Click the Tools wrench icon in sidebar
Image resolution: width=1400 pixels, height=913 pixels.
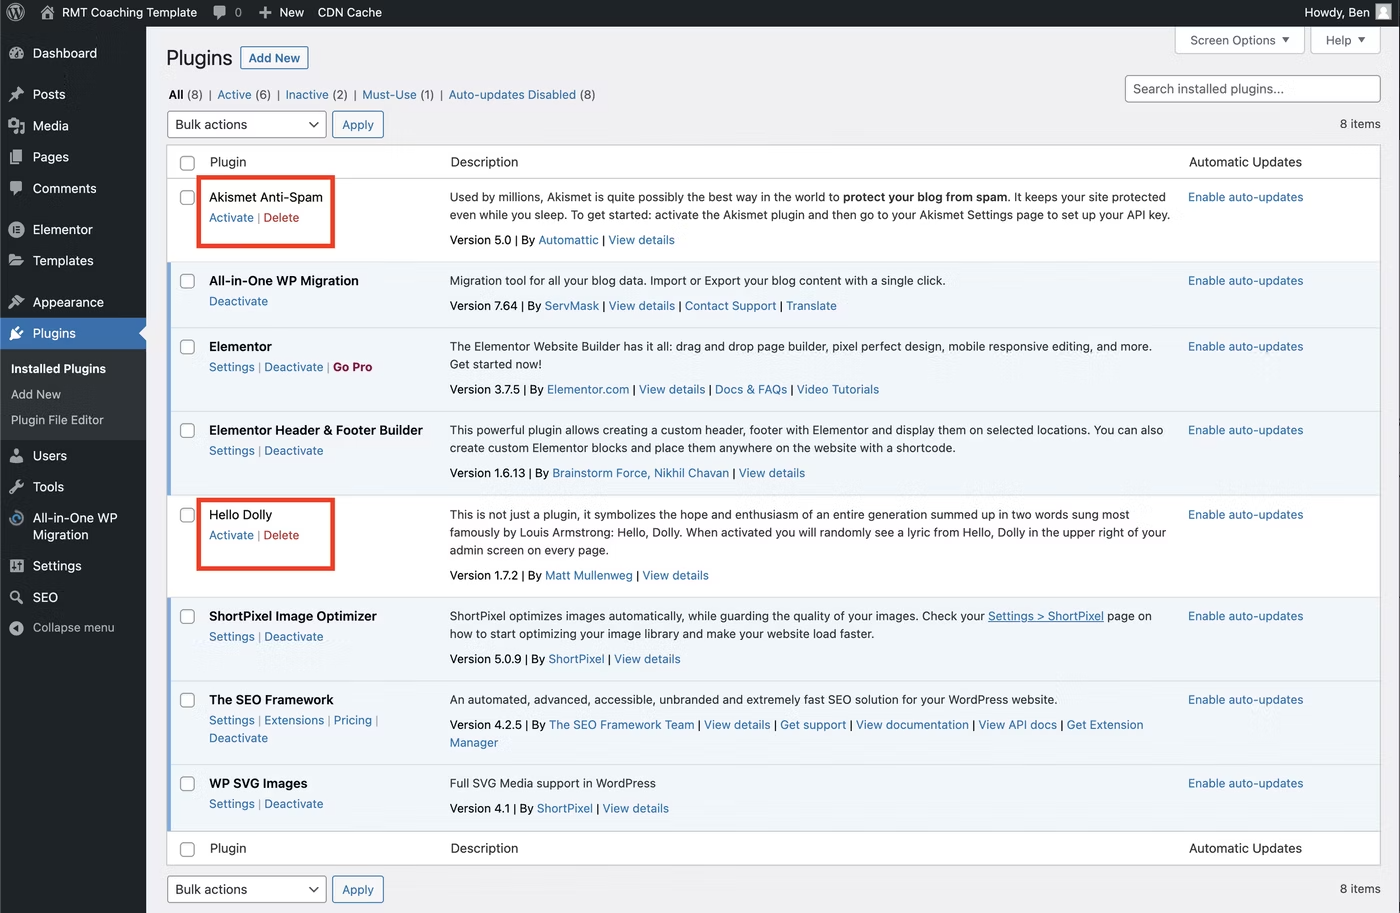[x=16, y=487]
